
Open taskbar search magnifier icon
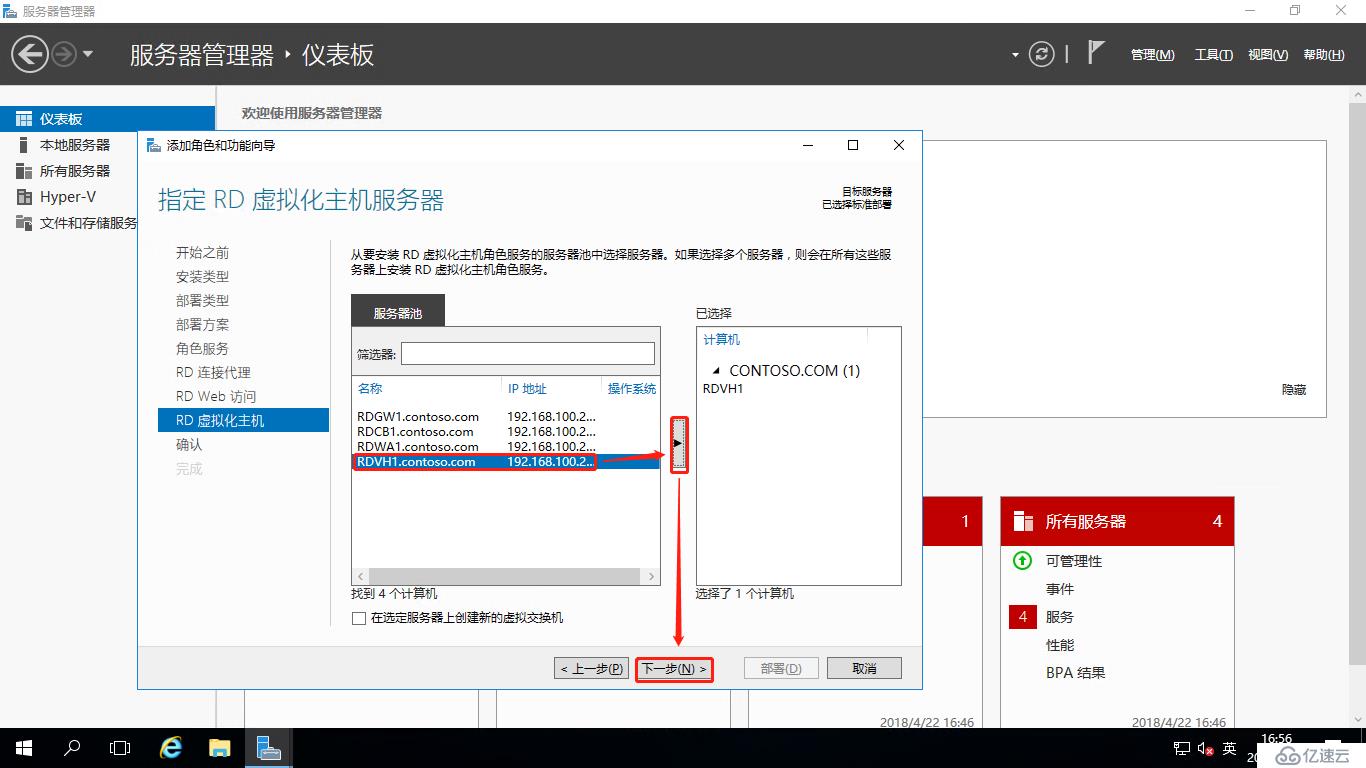coord(72,748)
